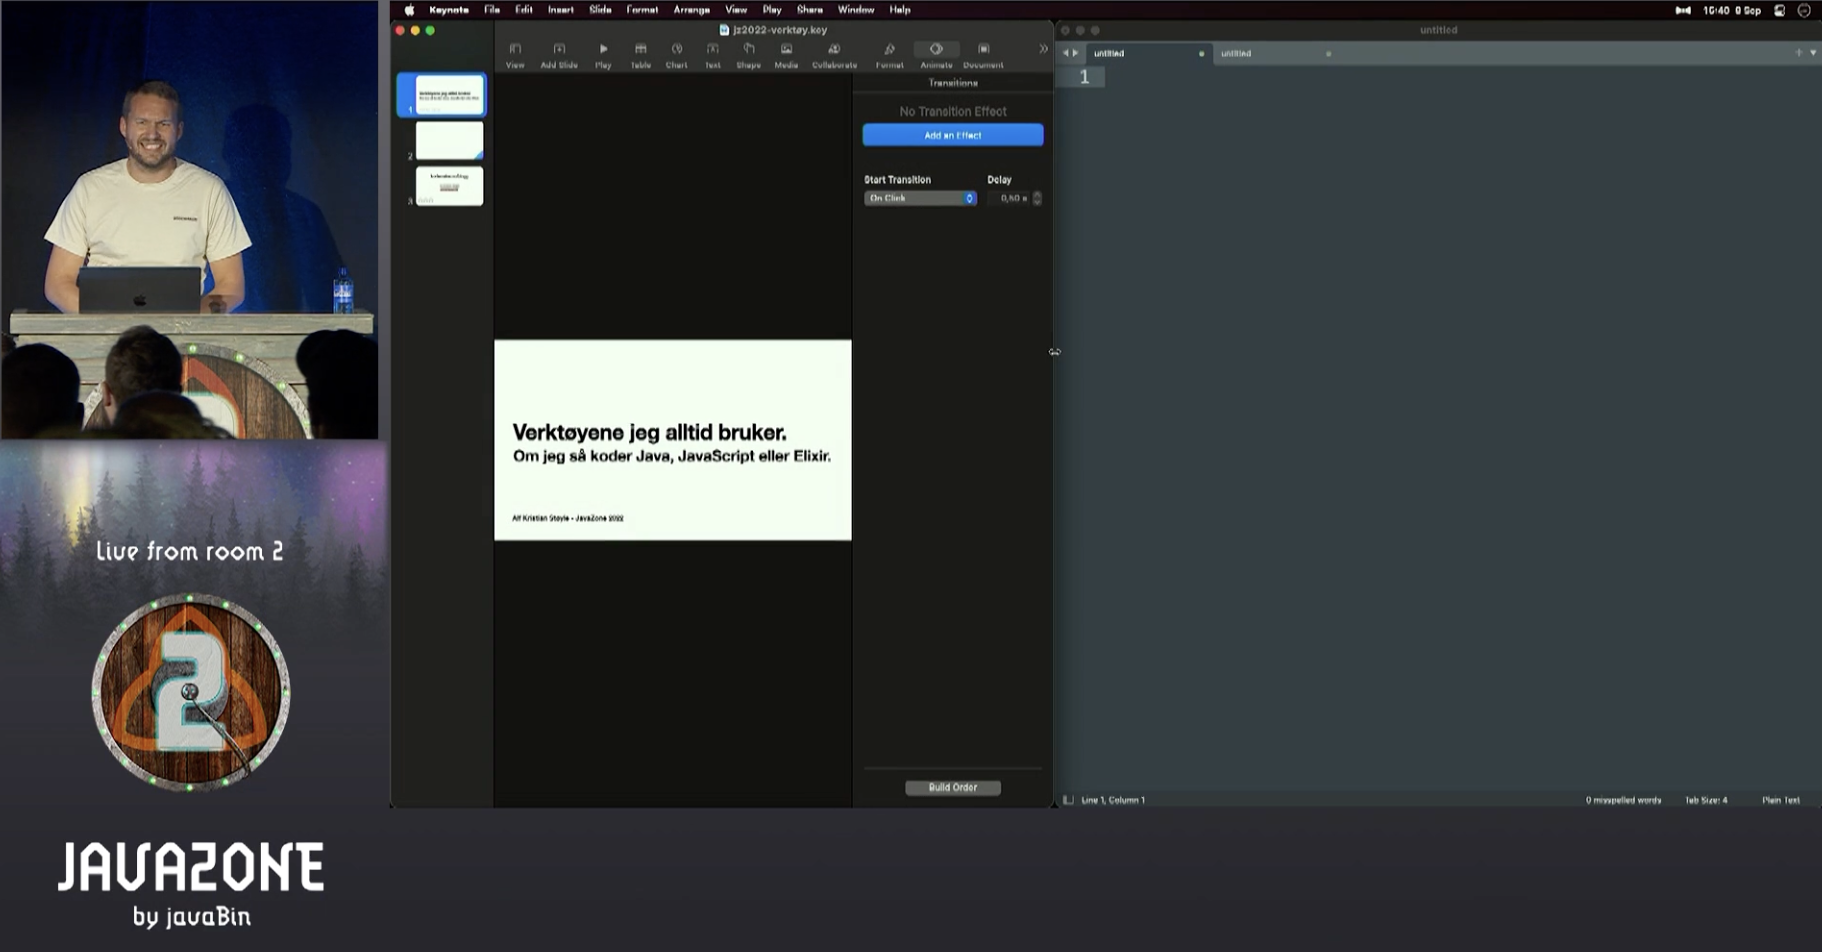Open the Format inspector icon
Viewport: 1822px width, 952px height.
[x=889, y=50]
